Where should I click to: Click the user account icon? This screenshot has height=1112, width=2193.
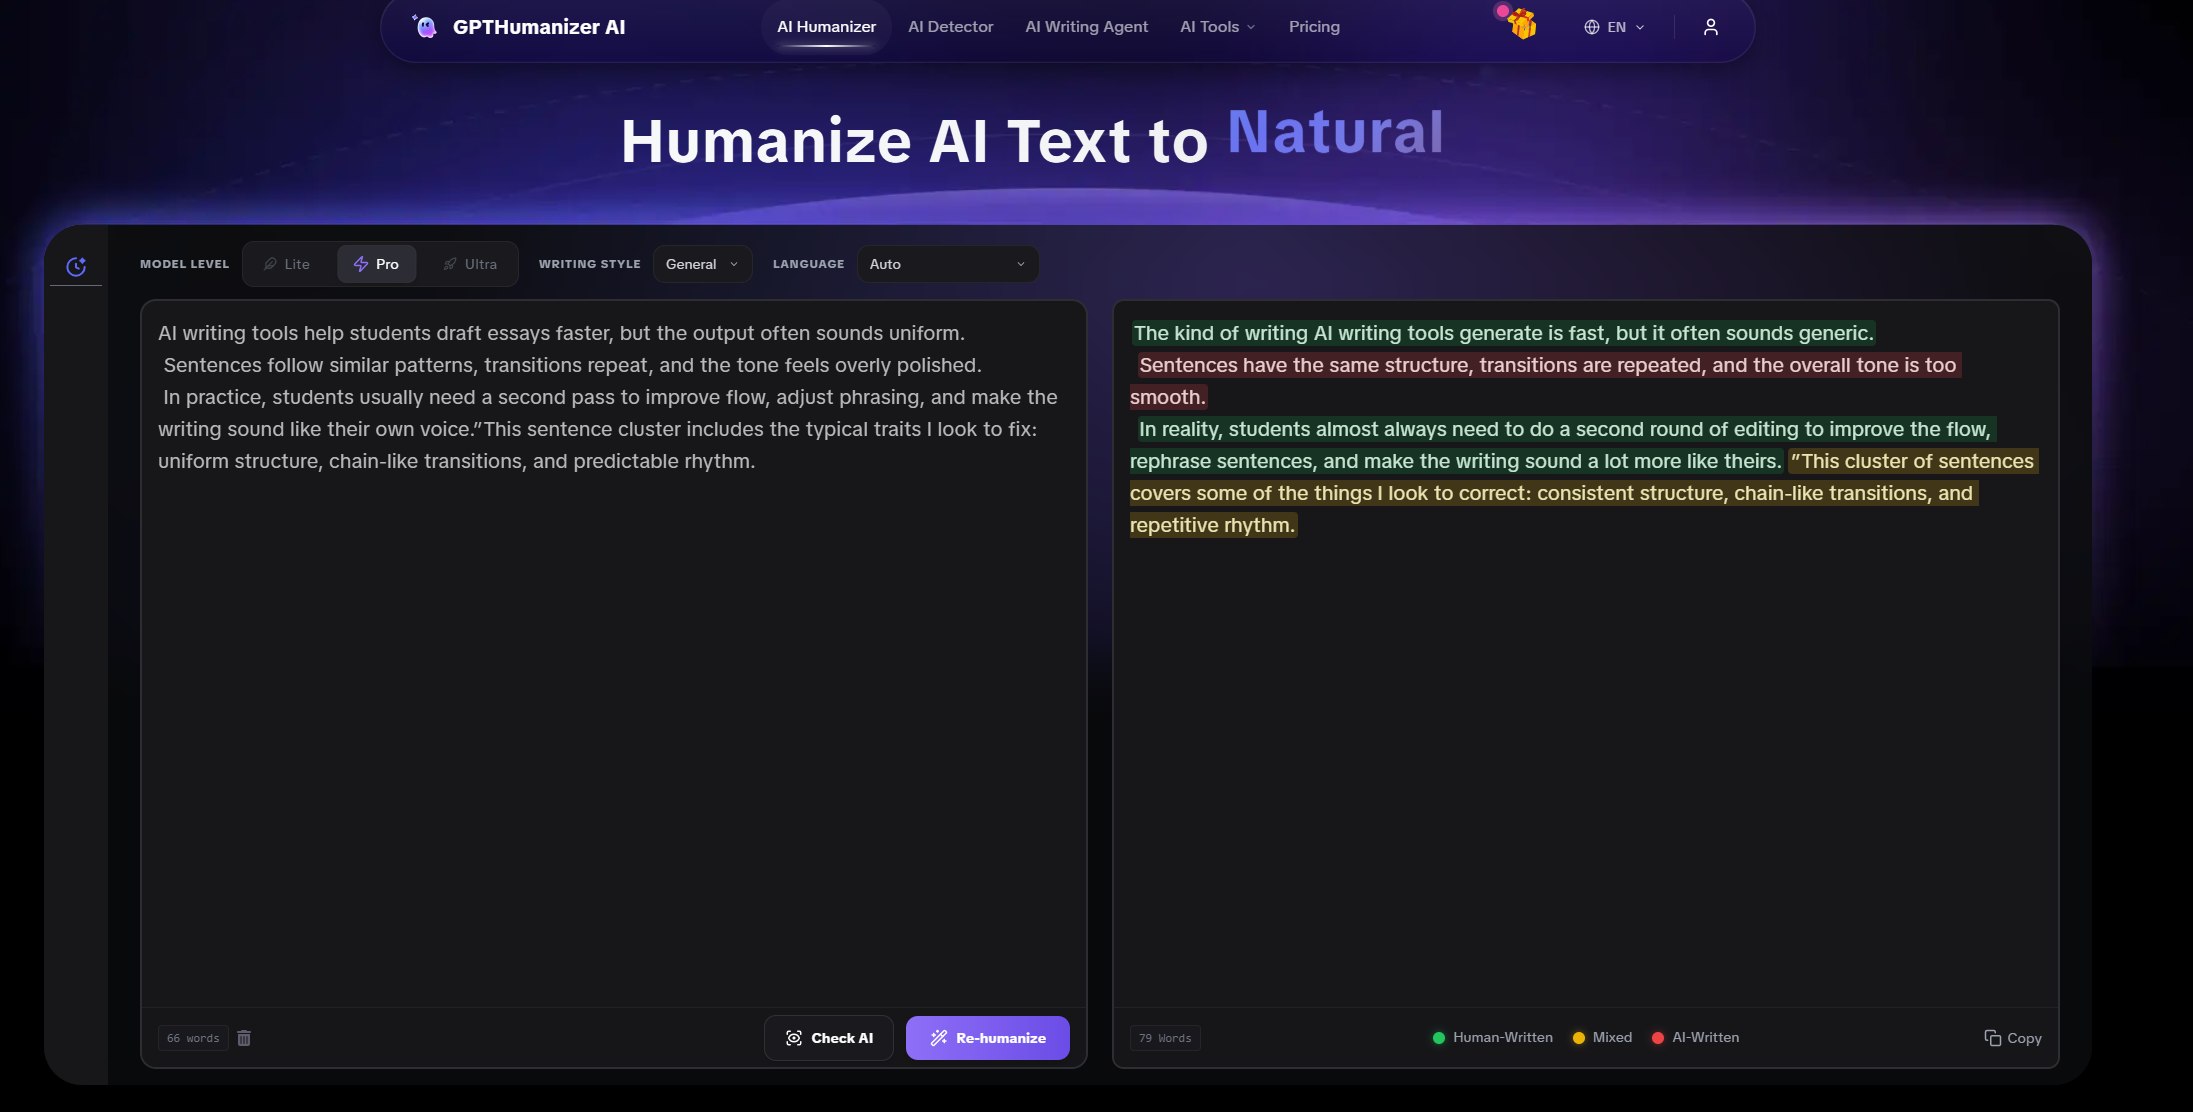click(1710, 27)
